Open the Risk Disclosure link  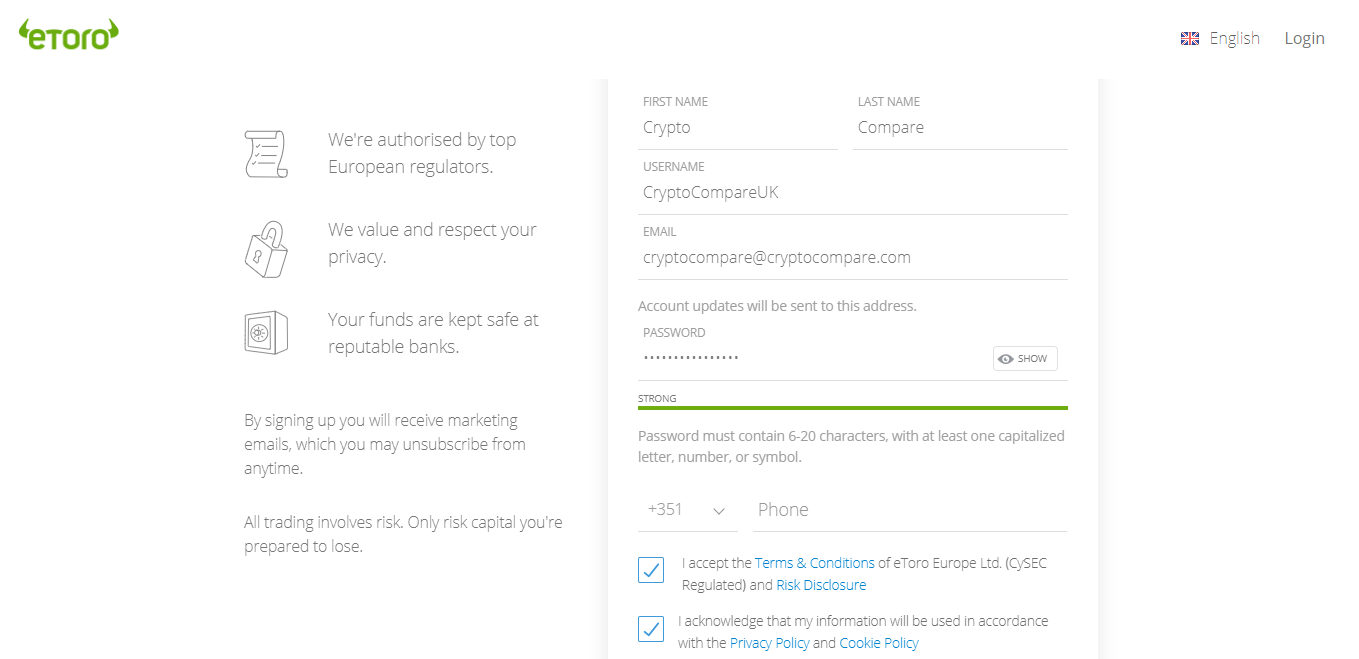coord(821,585)
